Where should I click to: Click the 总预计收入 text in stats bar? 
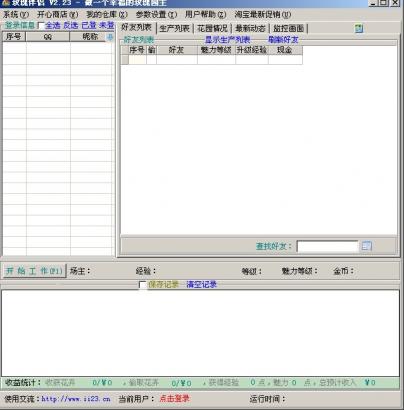337,383
